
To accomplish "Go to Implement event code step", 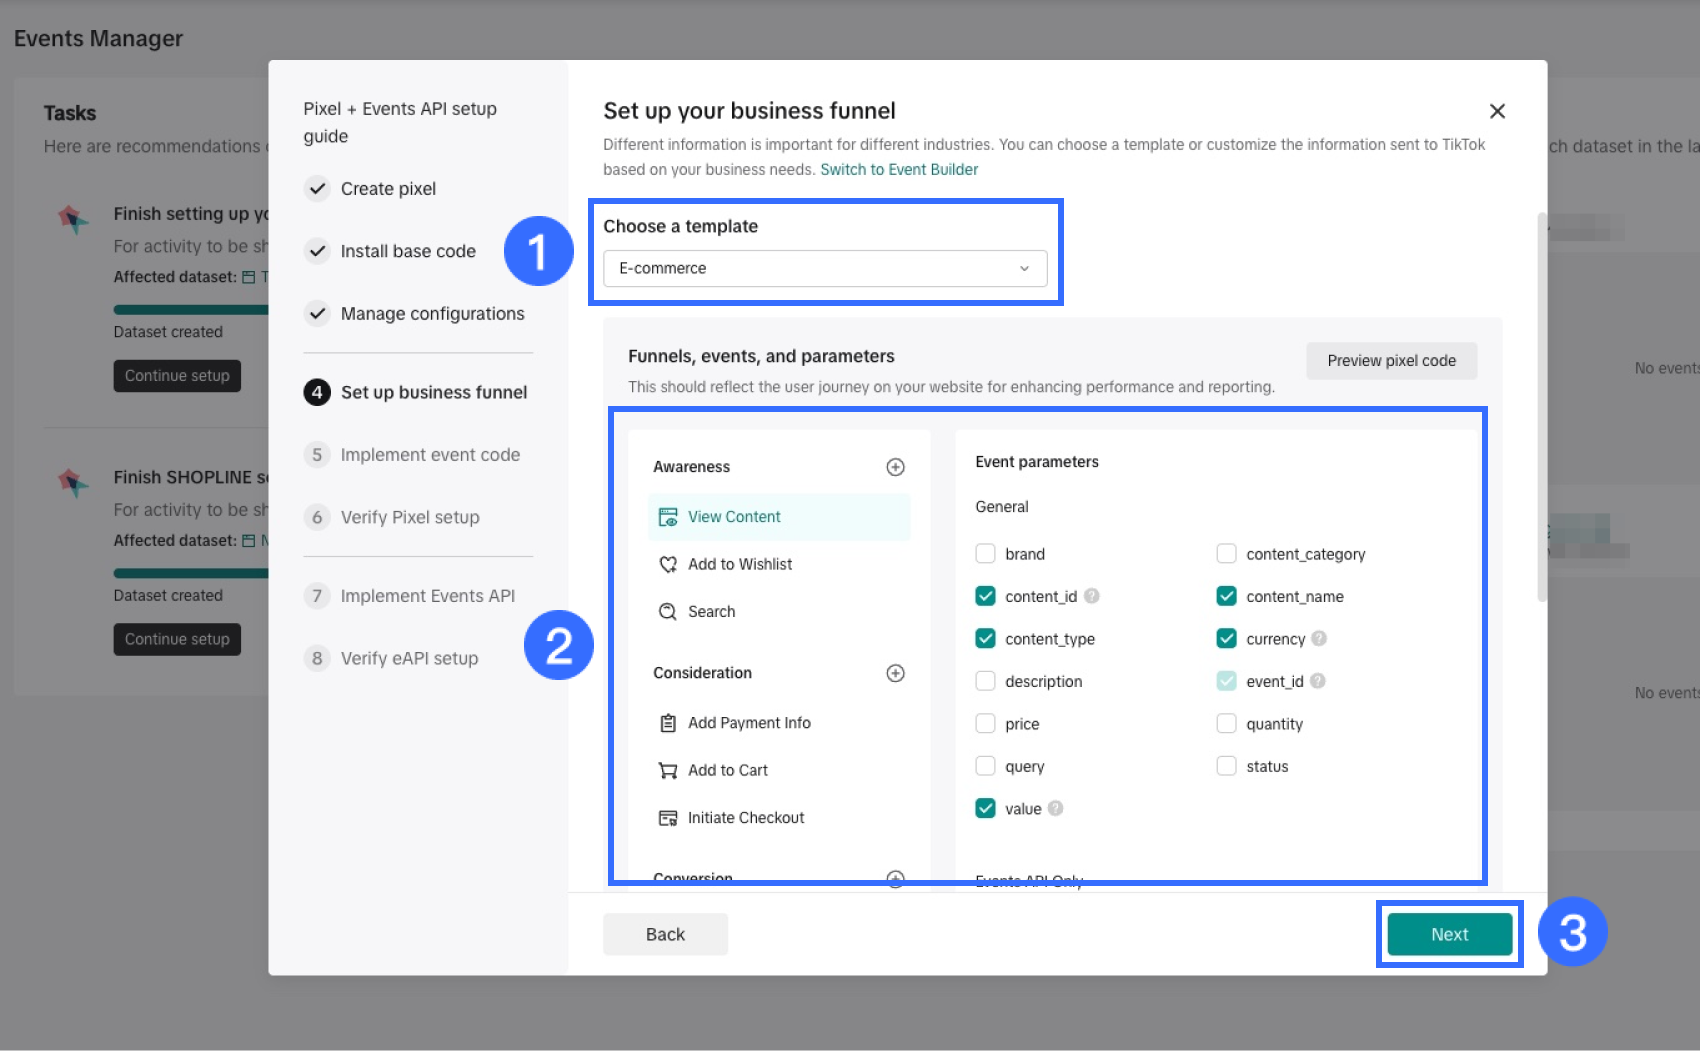I will click(x=429, y=455).
